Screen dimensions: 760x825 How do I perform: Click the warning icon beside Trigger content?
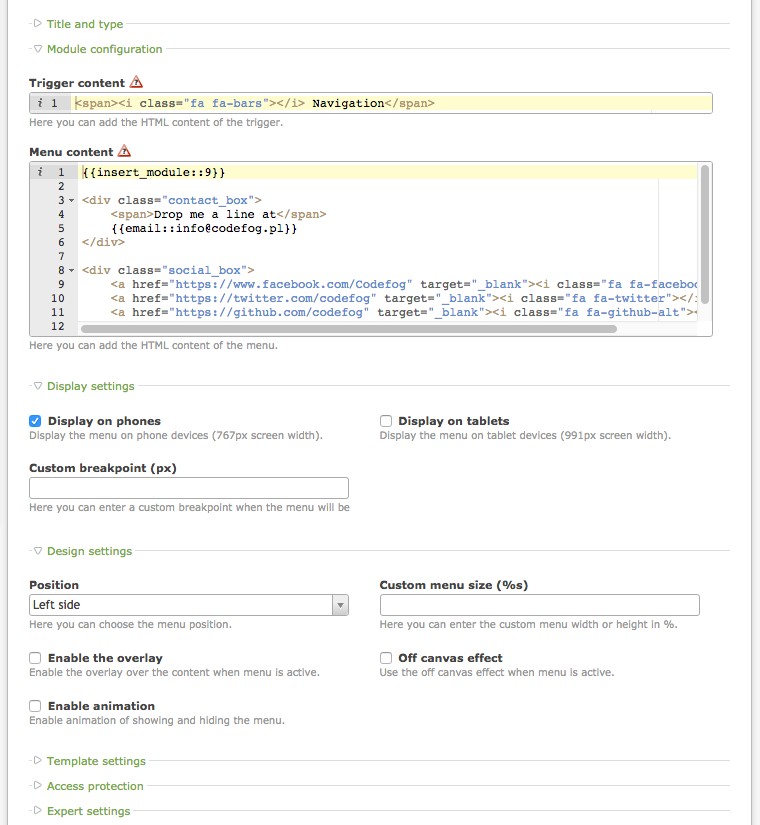[x=137, y=83]
